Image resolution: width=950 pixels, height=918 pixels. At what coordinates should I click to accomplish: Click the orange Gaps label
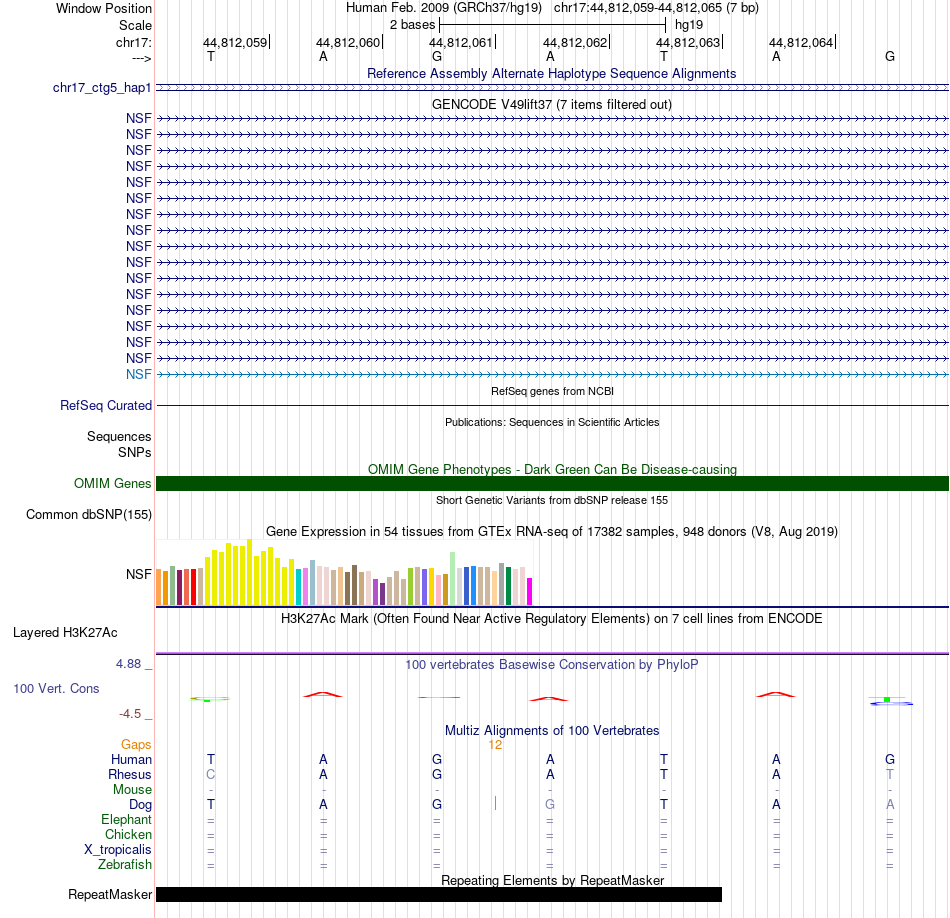click(136, 745)
